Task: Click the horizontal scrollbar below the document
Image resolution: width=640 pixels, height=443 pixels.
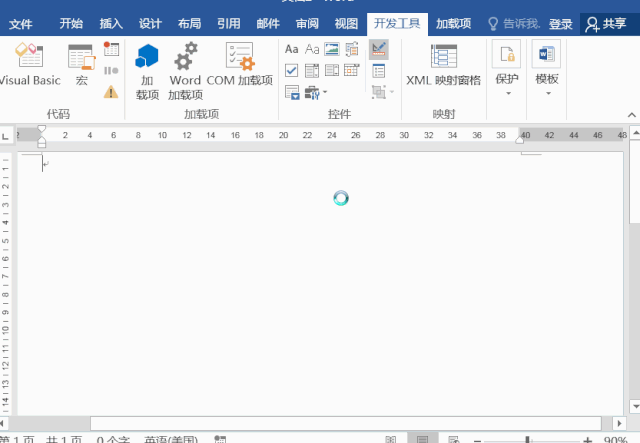Action: point(350,423)
